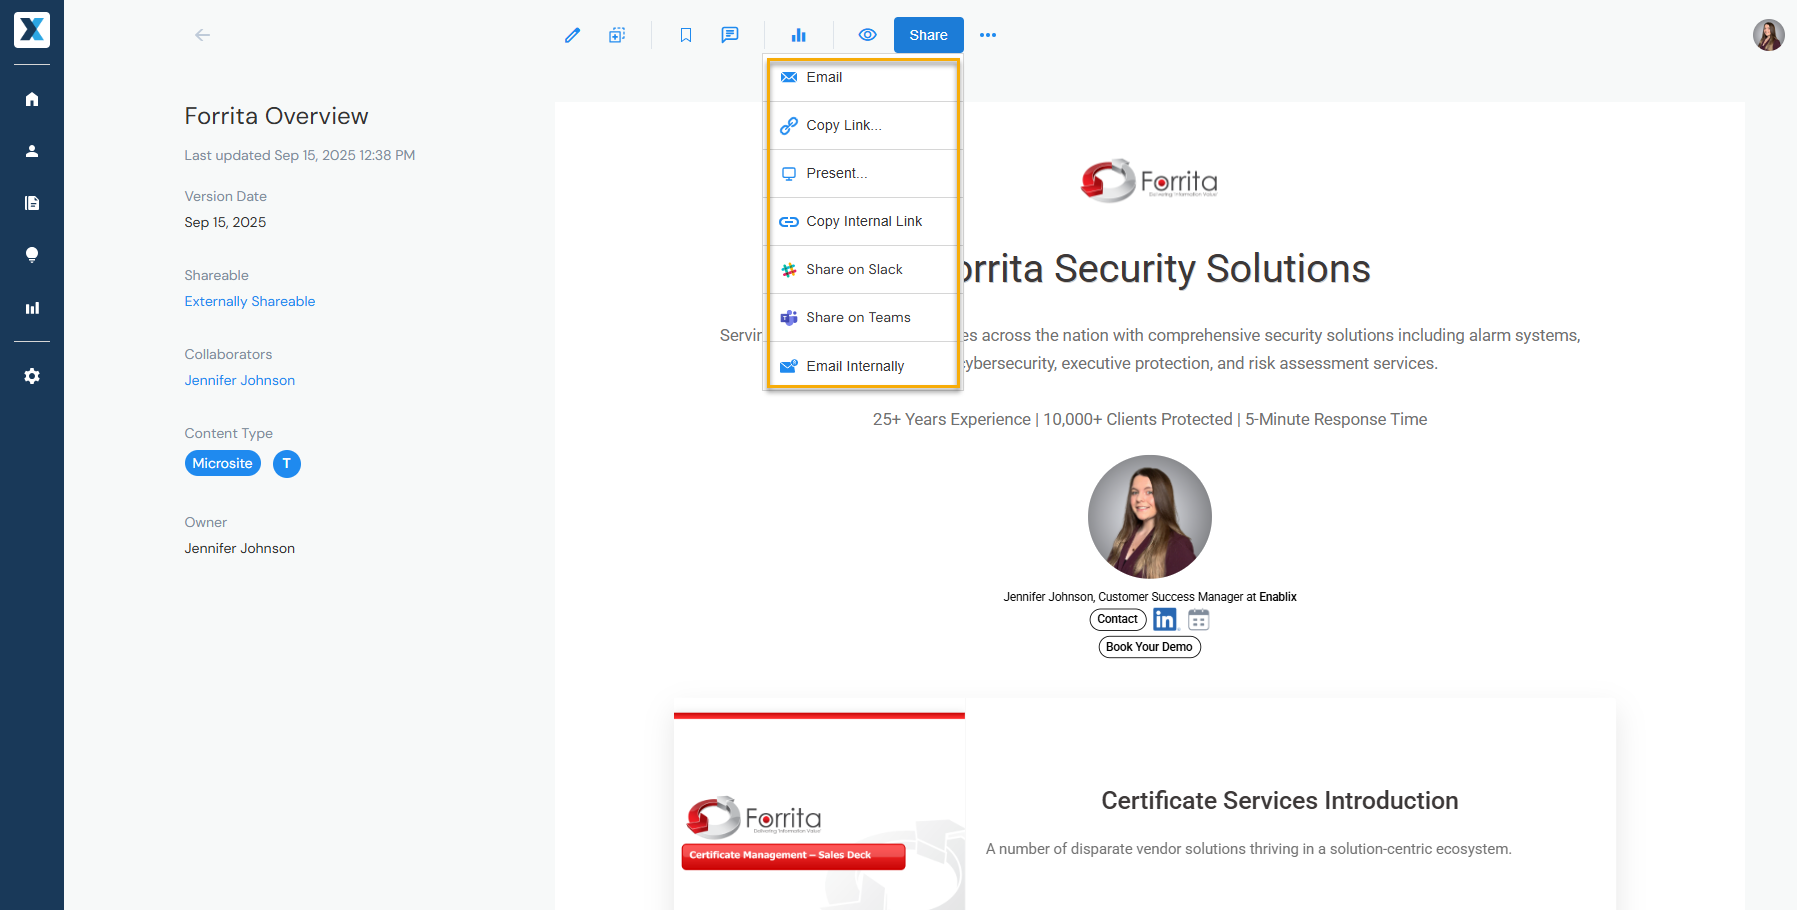Open the Externally Shareable link
This screenshot has height=910, width=1797.
[x=250, y=301]
